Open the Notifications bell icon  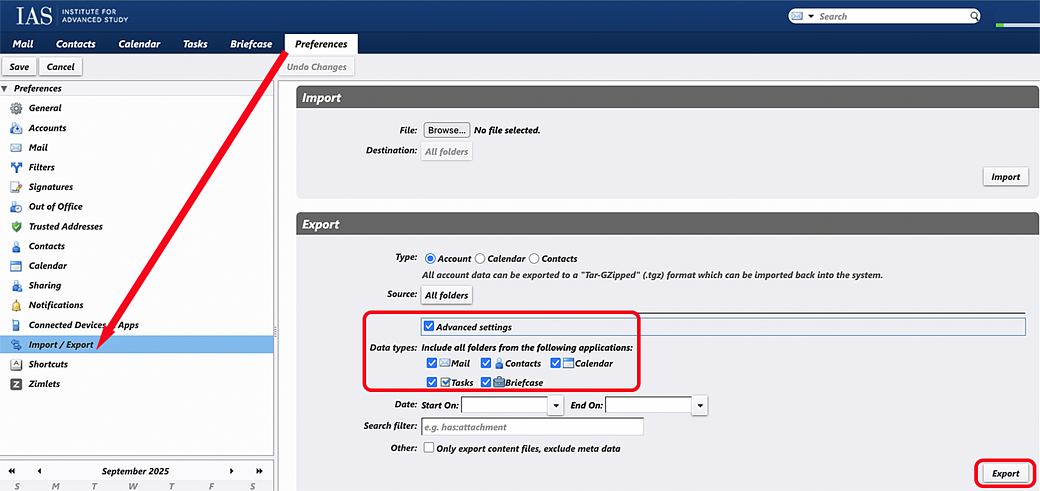pos(17,305)
